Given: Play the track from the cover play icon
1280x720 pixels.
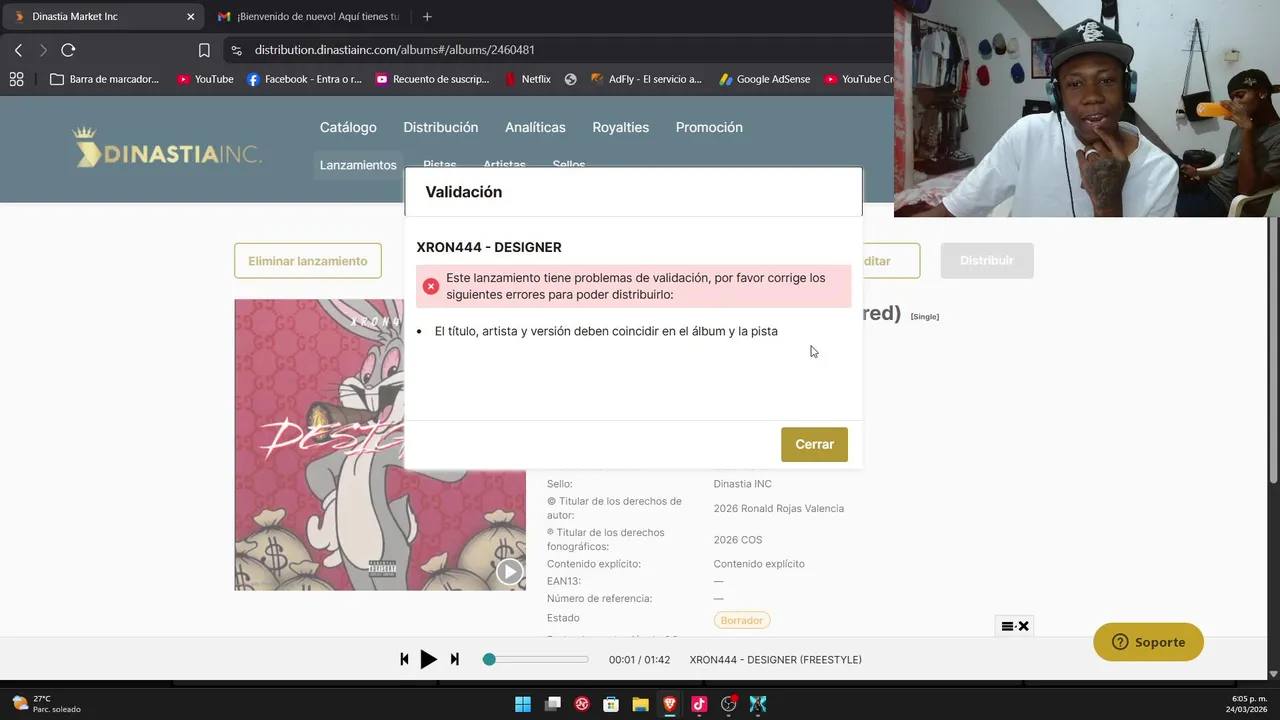Looking at the screenshot, I should pos(510,571).
